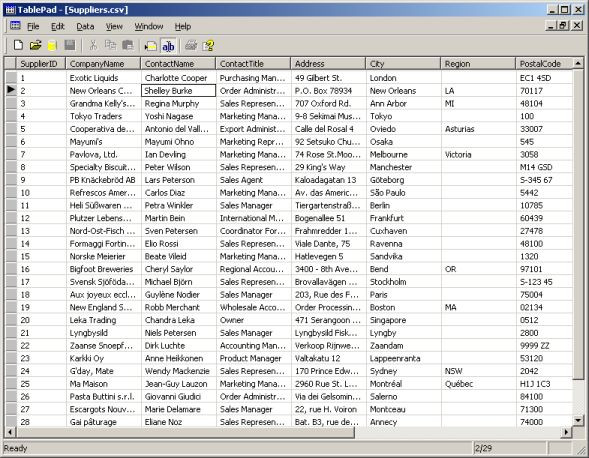Image resolution: width=589 pixels, height=458 pixels.
Task: Select the Shelley Burke contact cell
Action: pos(178,91)
